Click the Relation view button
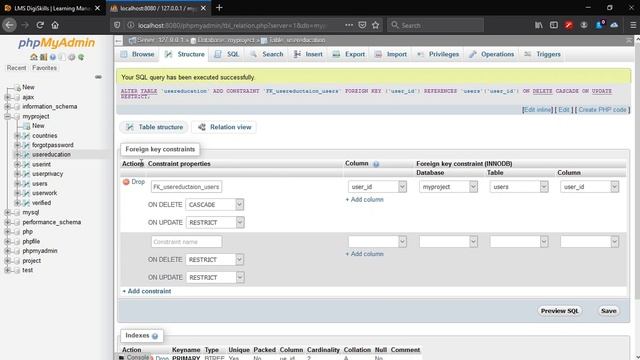This screenshot has height=360, width=640. click(x=224, y=127)
